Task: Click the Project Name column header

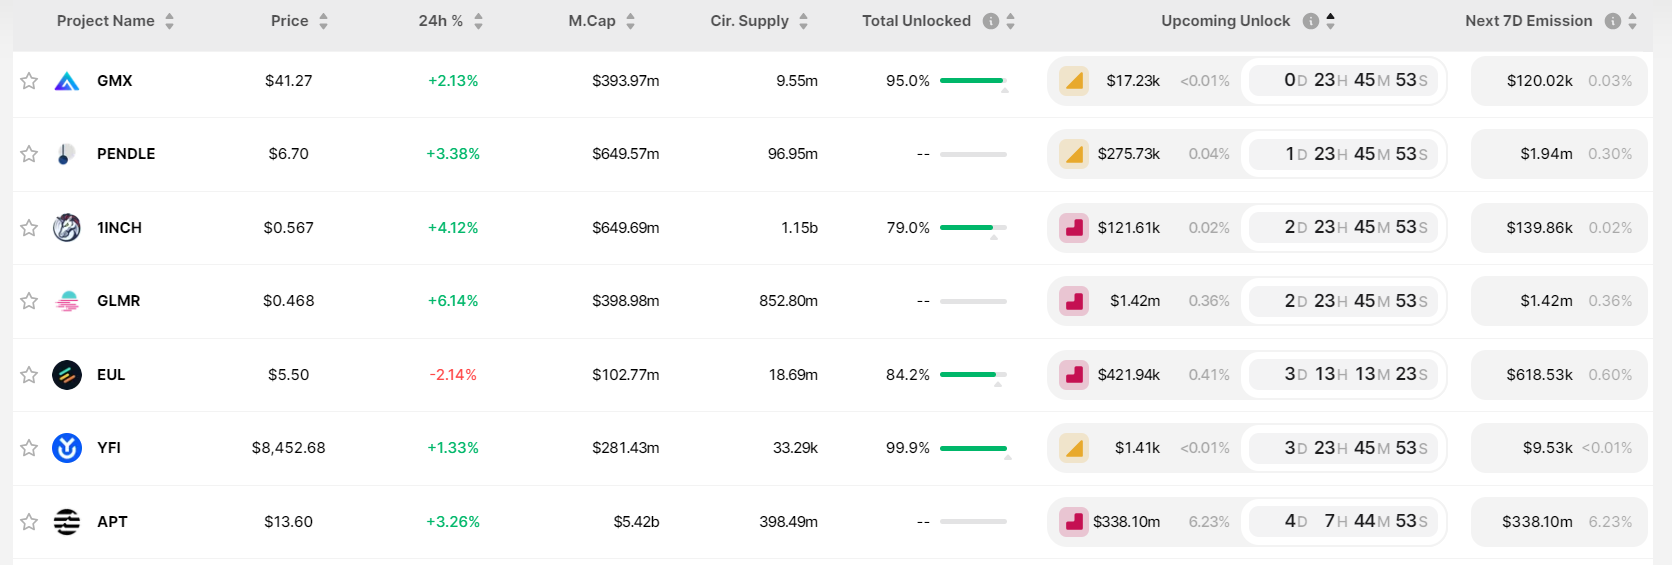Action: (106, 21)
